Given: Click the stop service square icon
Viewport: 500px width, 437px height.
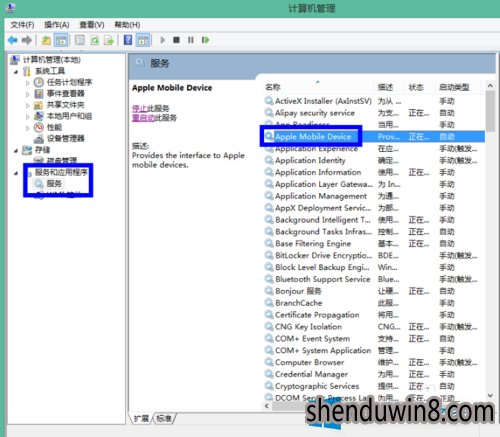Looking at the screenshot, I should coord(176,40).
